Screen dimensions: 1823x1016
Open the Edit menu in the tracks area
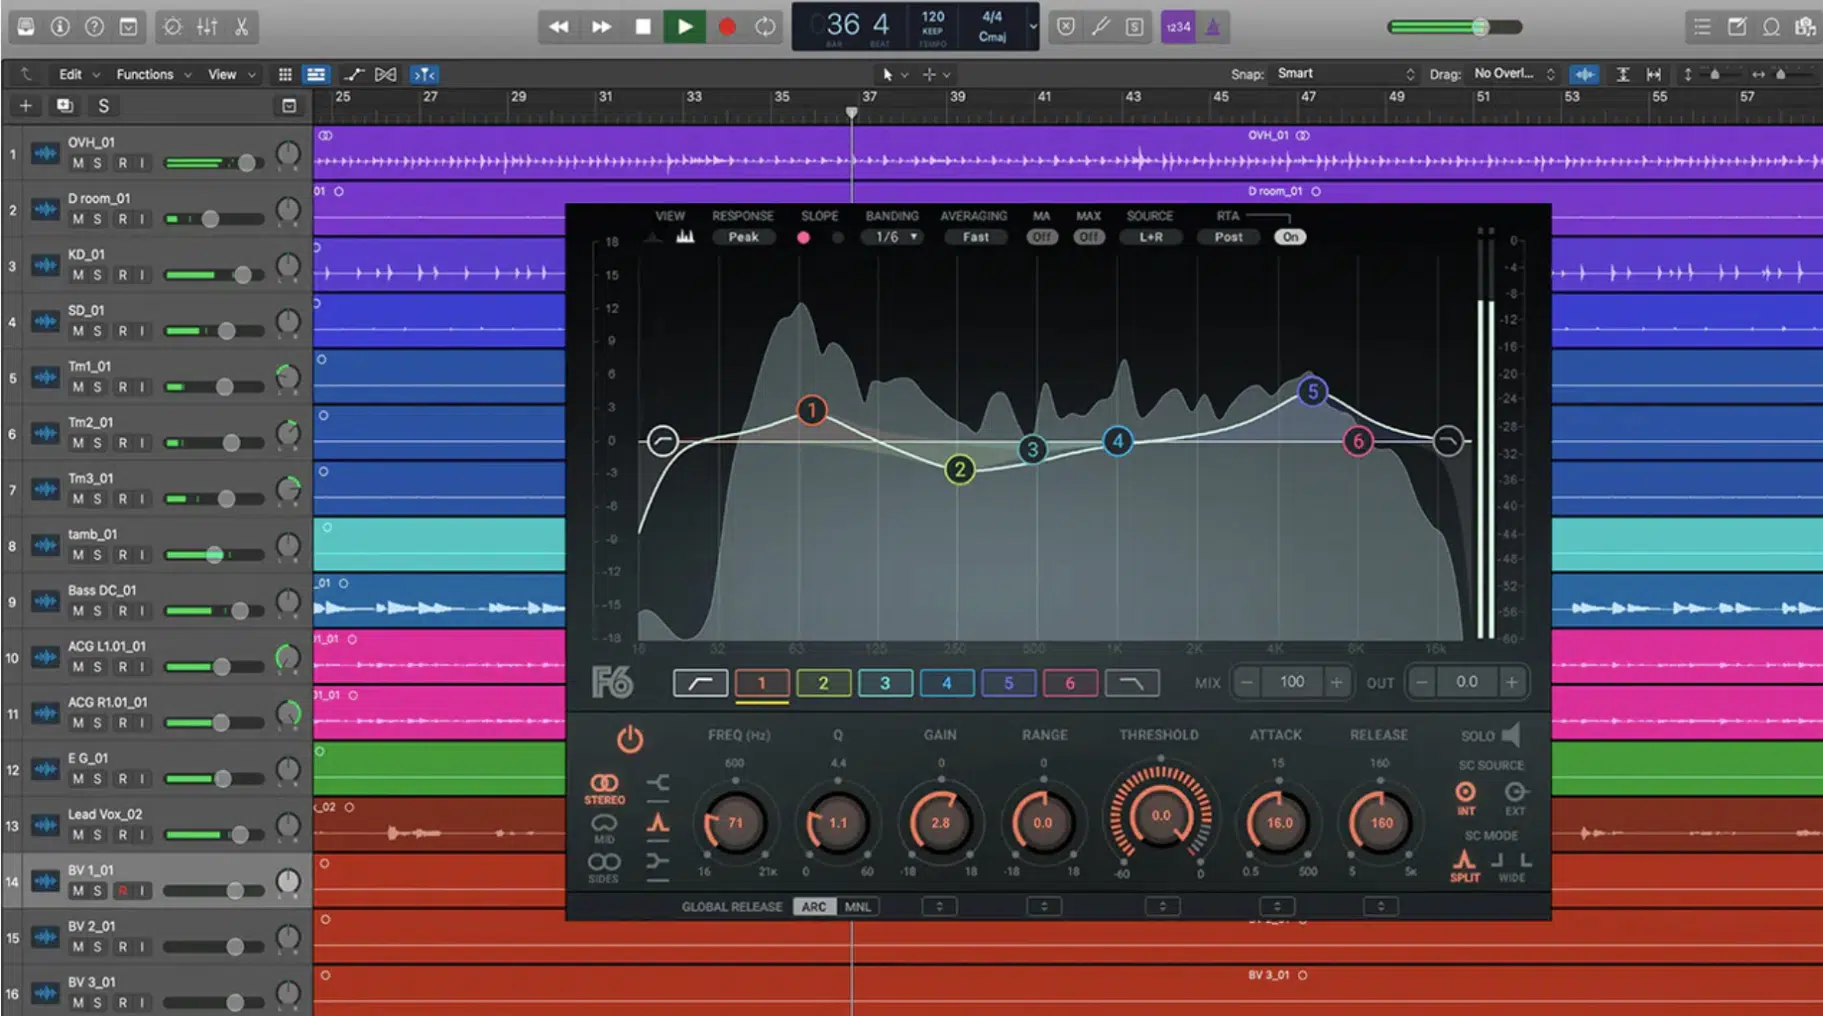point(79,74)
